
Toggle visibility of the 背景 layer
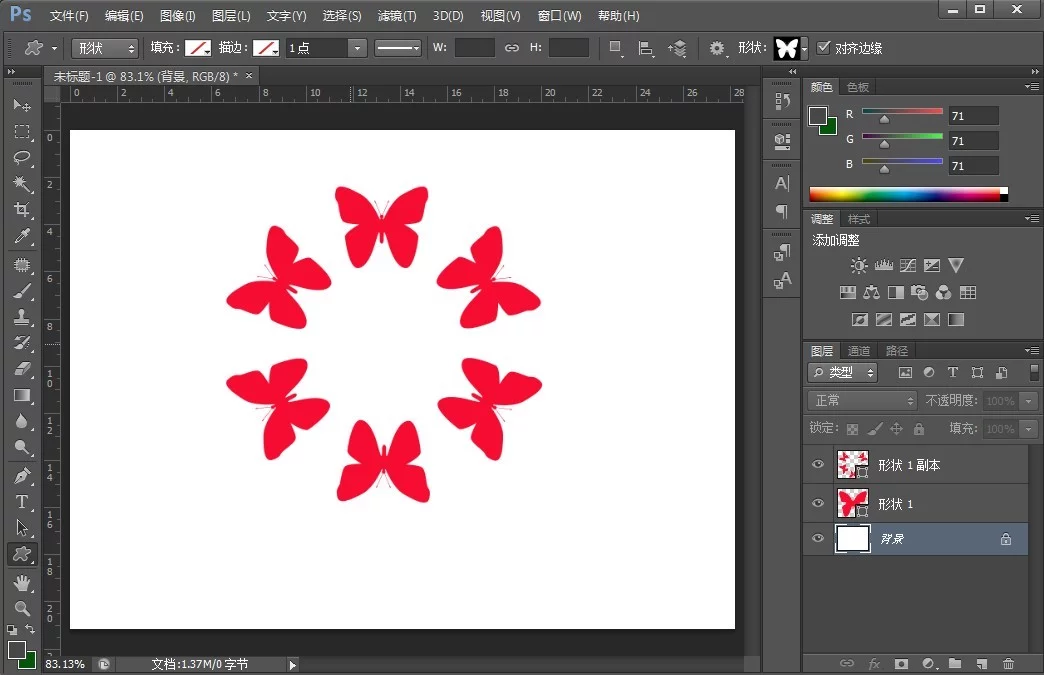818,539
